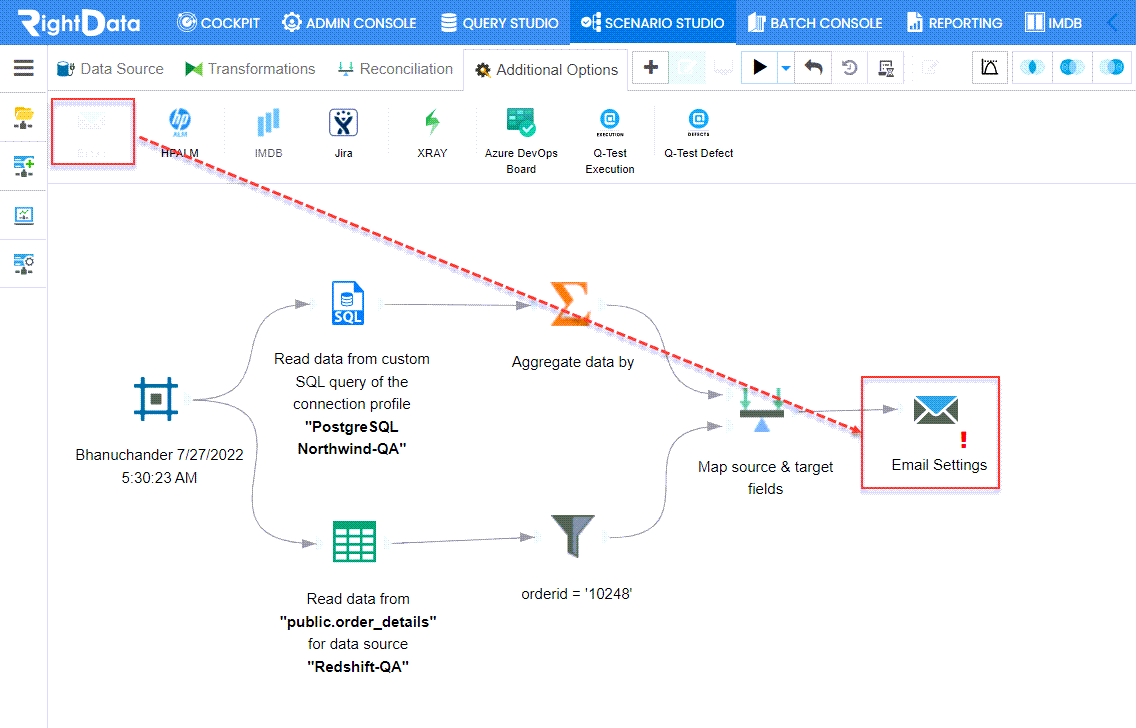Open the SCENARIO STUDIO menu
Viewport: 1136px width, 728px height.
tap(653, 22)
